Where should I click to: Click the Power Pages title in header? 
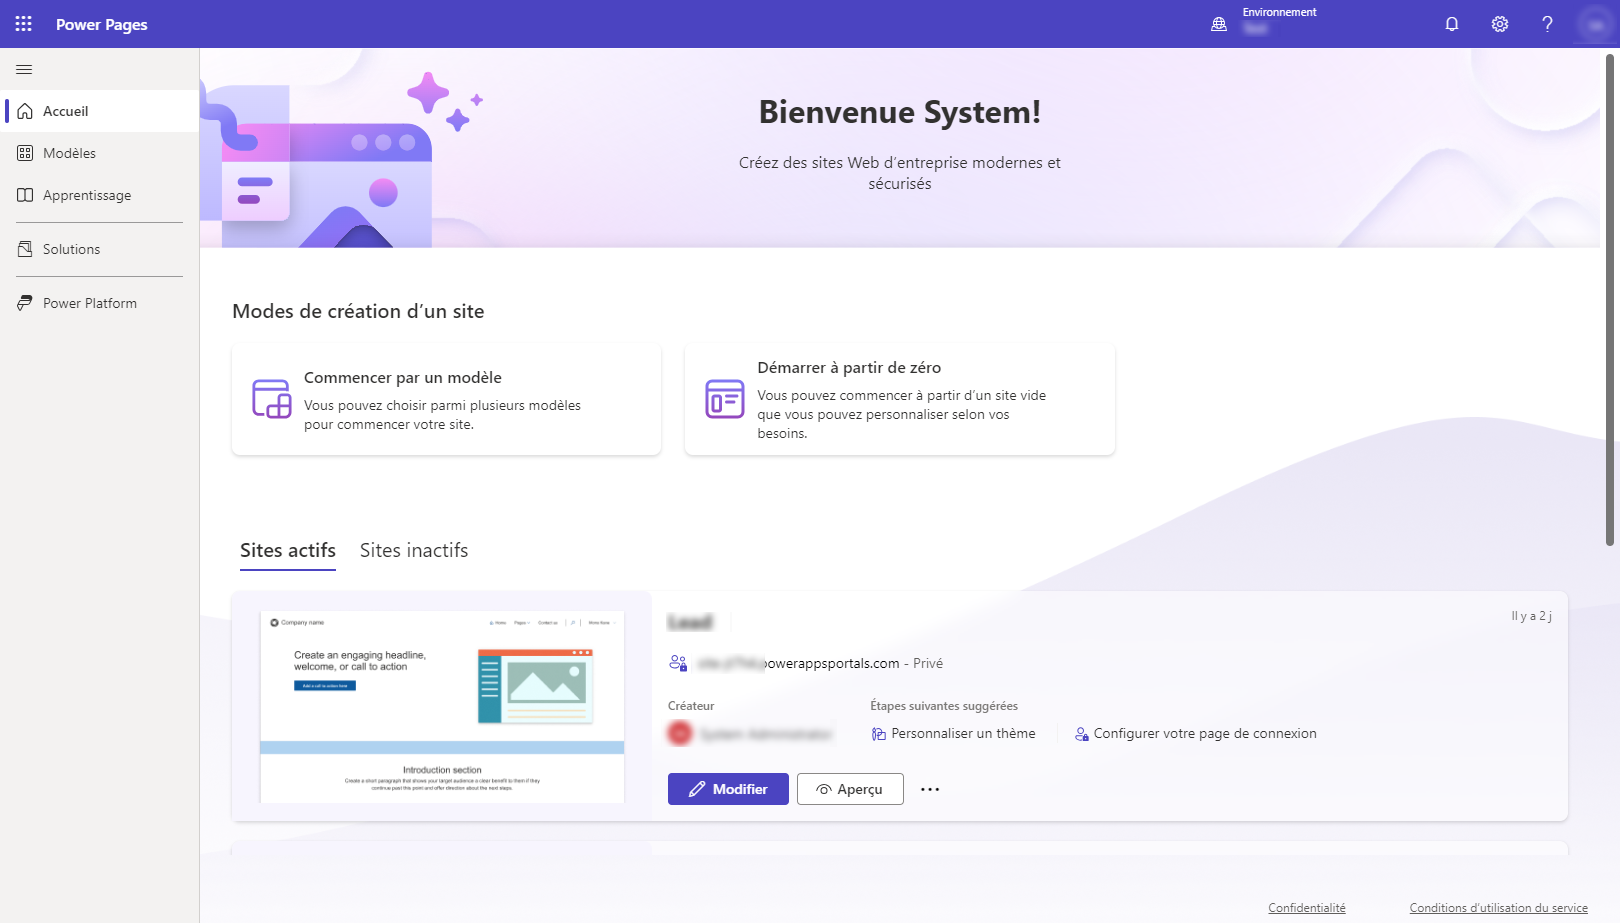(102, 24)
